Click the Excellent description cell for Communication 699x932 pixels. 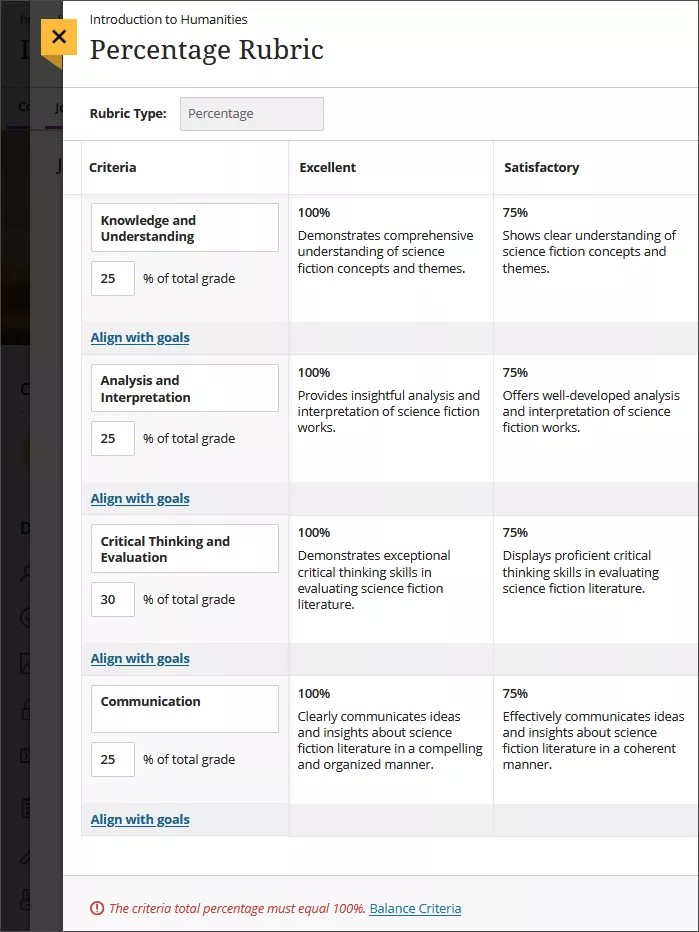click(x=390, y=740)
